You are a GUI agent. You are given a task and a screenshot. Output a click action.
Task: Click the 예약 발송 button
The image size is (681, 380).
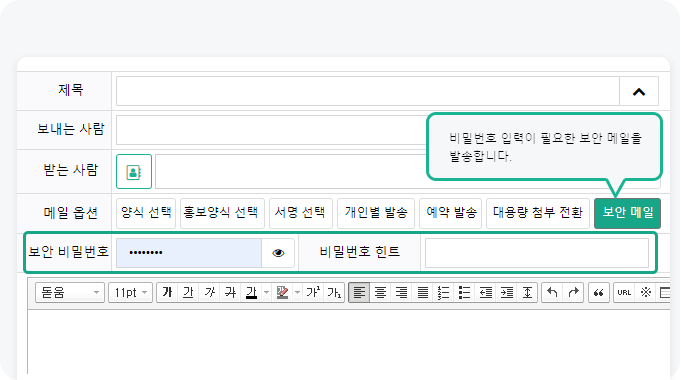tap(450, 213)
